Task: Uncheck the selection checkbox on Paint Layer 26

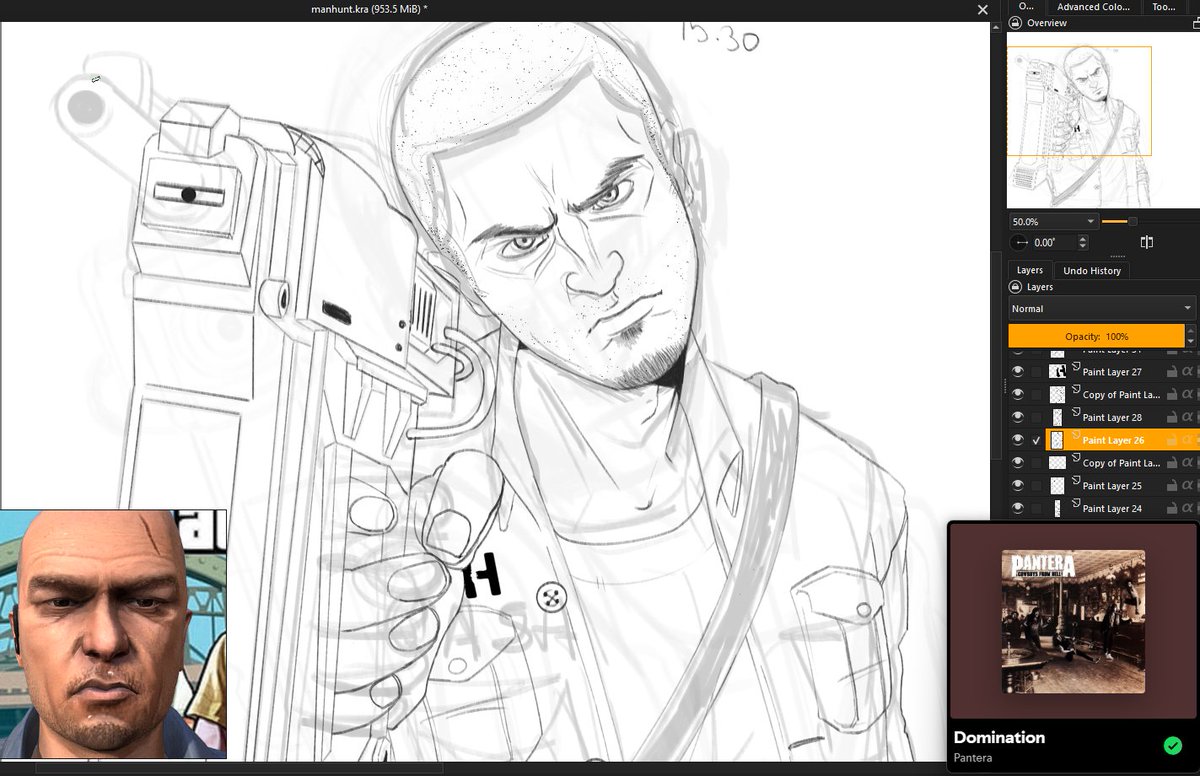Action: (x=1037, y=440)
